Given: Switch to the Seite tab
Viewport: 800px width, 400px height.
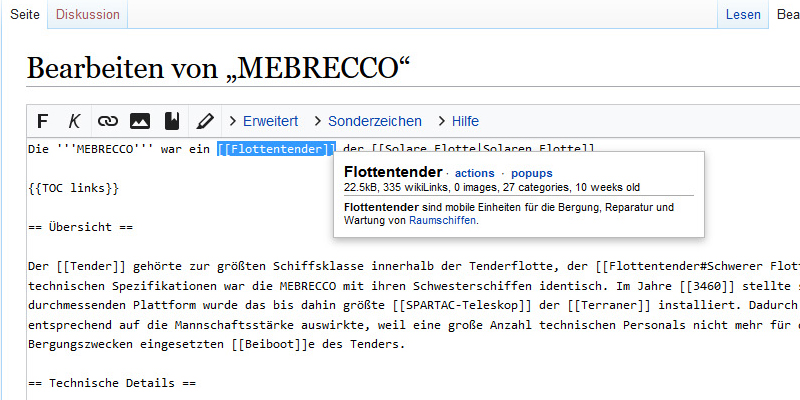Looking at the screenshot, I should tap(24, 15).
